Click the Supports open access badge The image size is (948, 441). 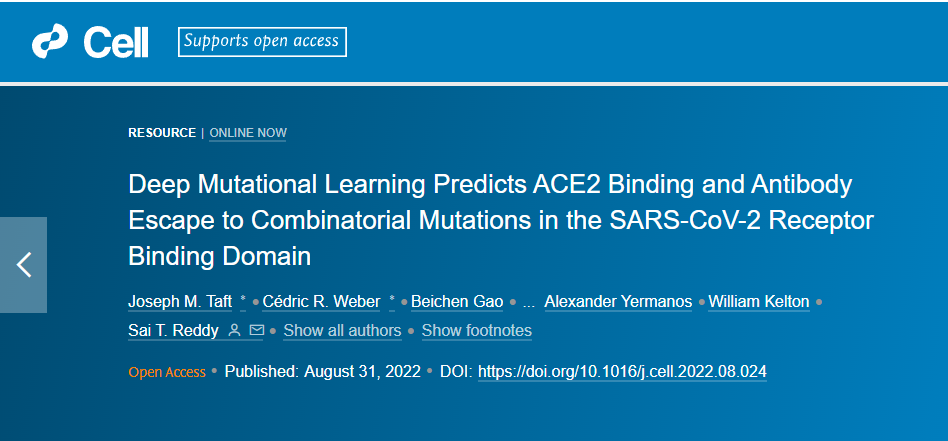262,42
